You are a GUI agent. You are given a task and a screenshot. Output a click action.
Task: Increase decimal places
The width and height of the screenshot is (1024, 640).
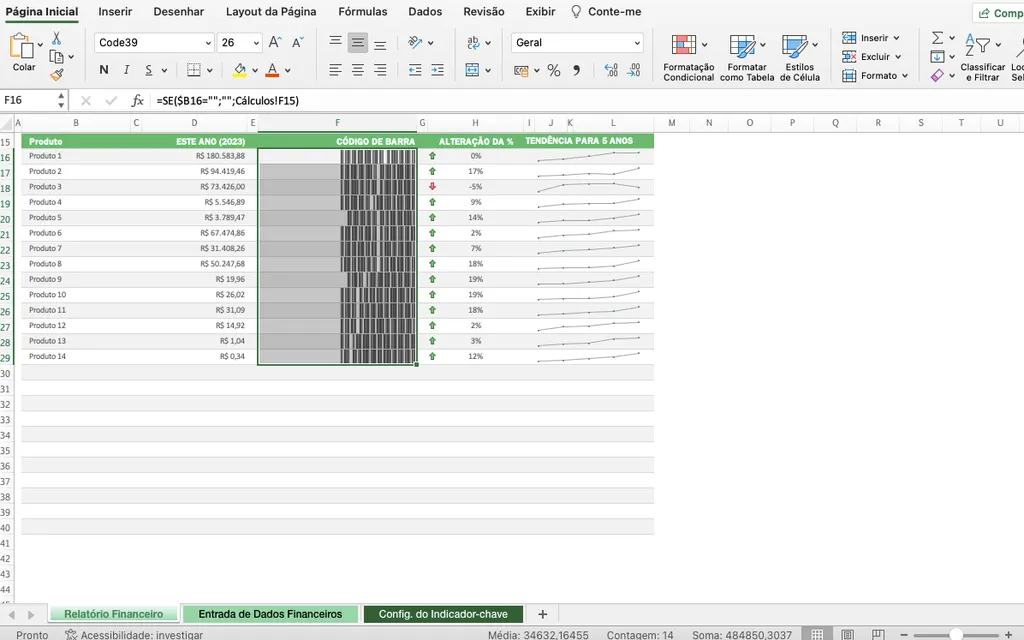click(x=611, y=71)
